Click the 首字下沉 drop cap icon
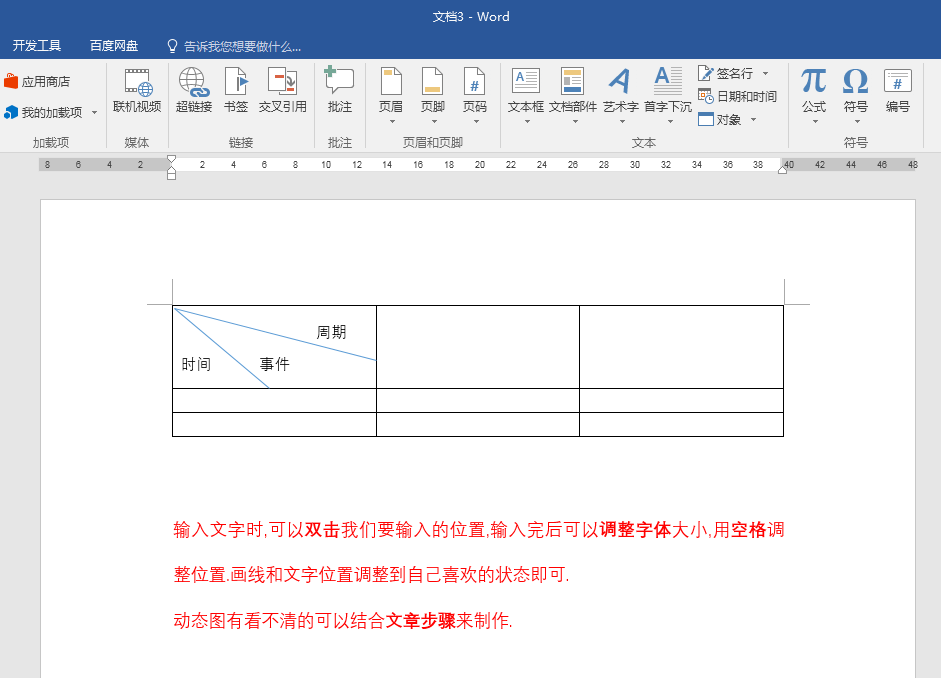Viewport: 941px width, 678px height. click(x=668, y=81)
